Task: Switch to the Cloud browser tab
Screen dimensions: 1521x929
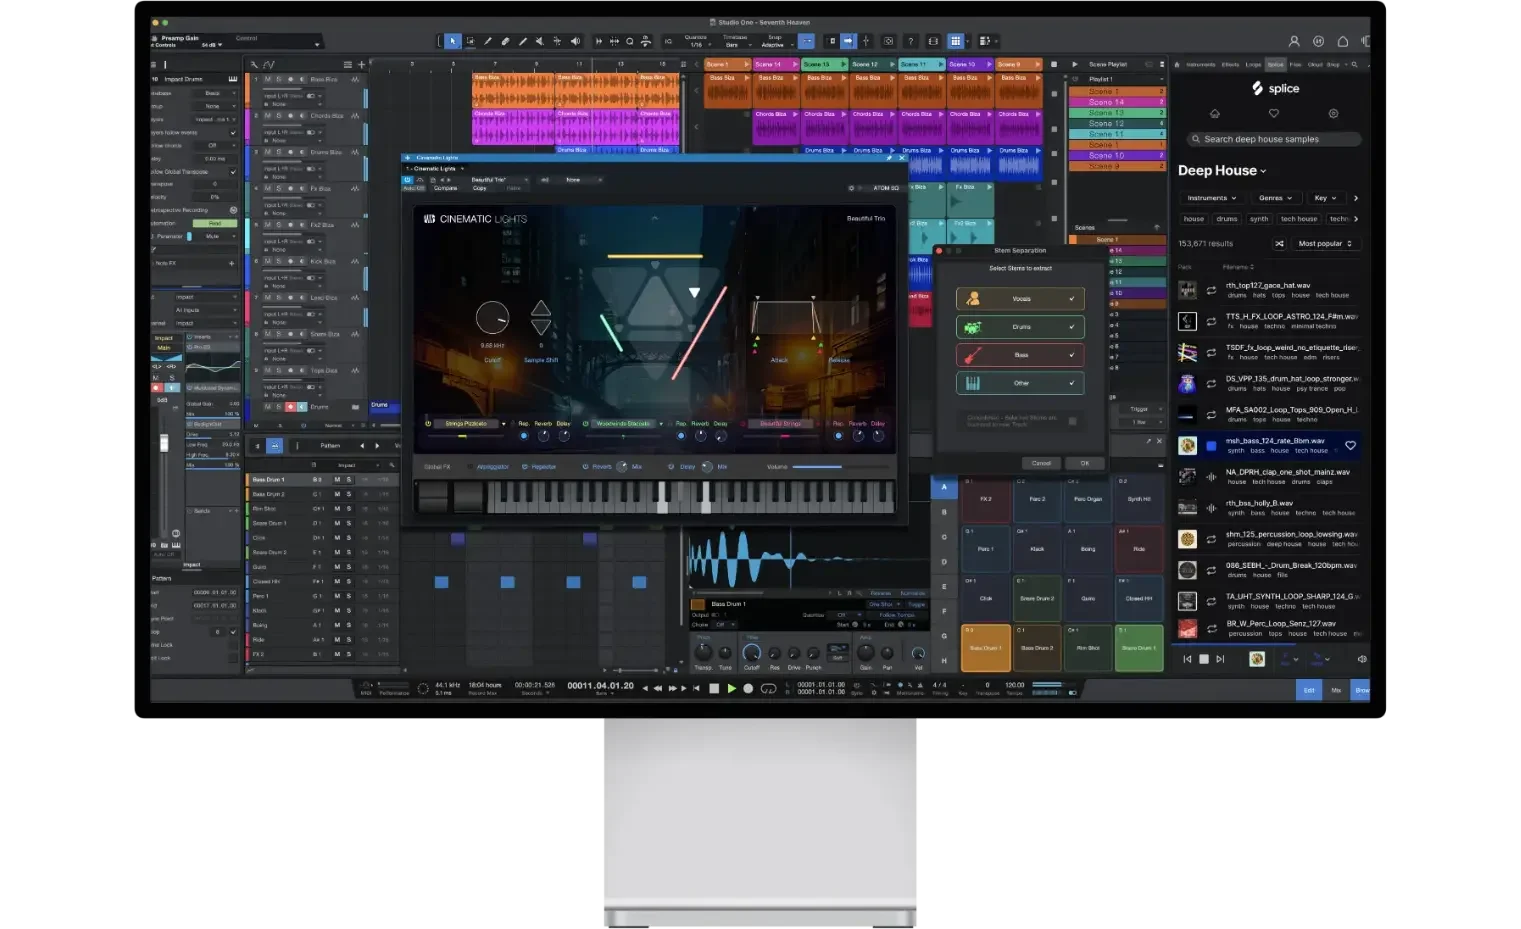Action: click(x=1314, y=64)
